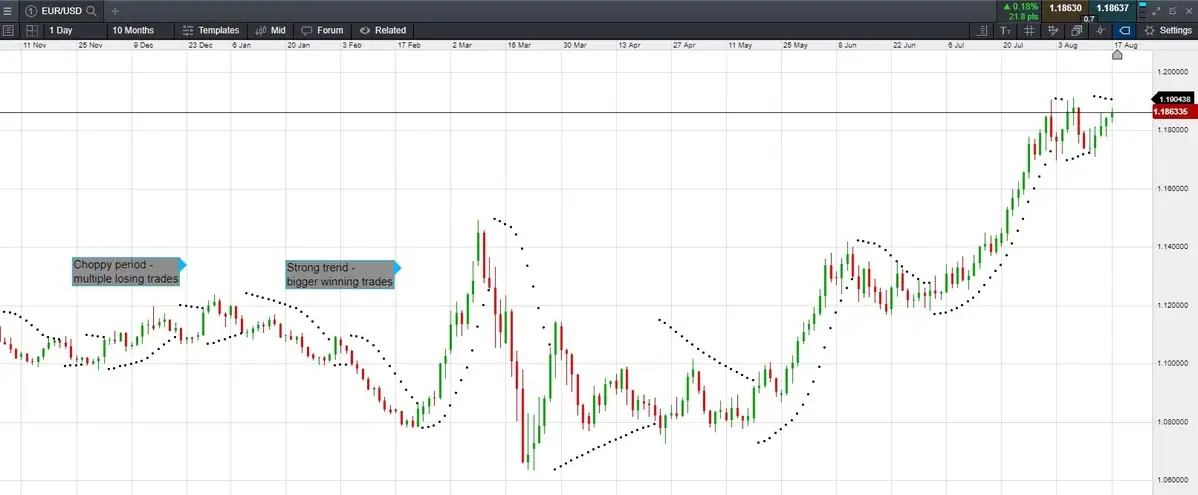1198x495 pixels.
Task: Click the overlapping windows clone icon
Action: click(x=1077, y=30)
